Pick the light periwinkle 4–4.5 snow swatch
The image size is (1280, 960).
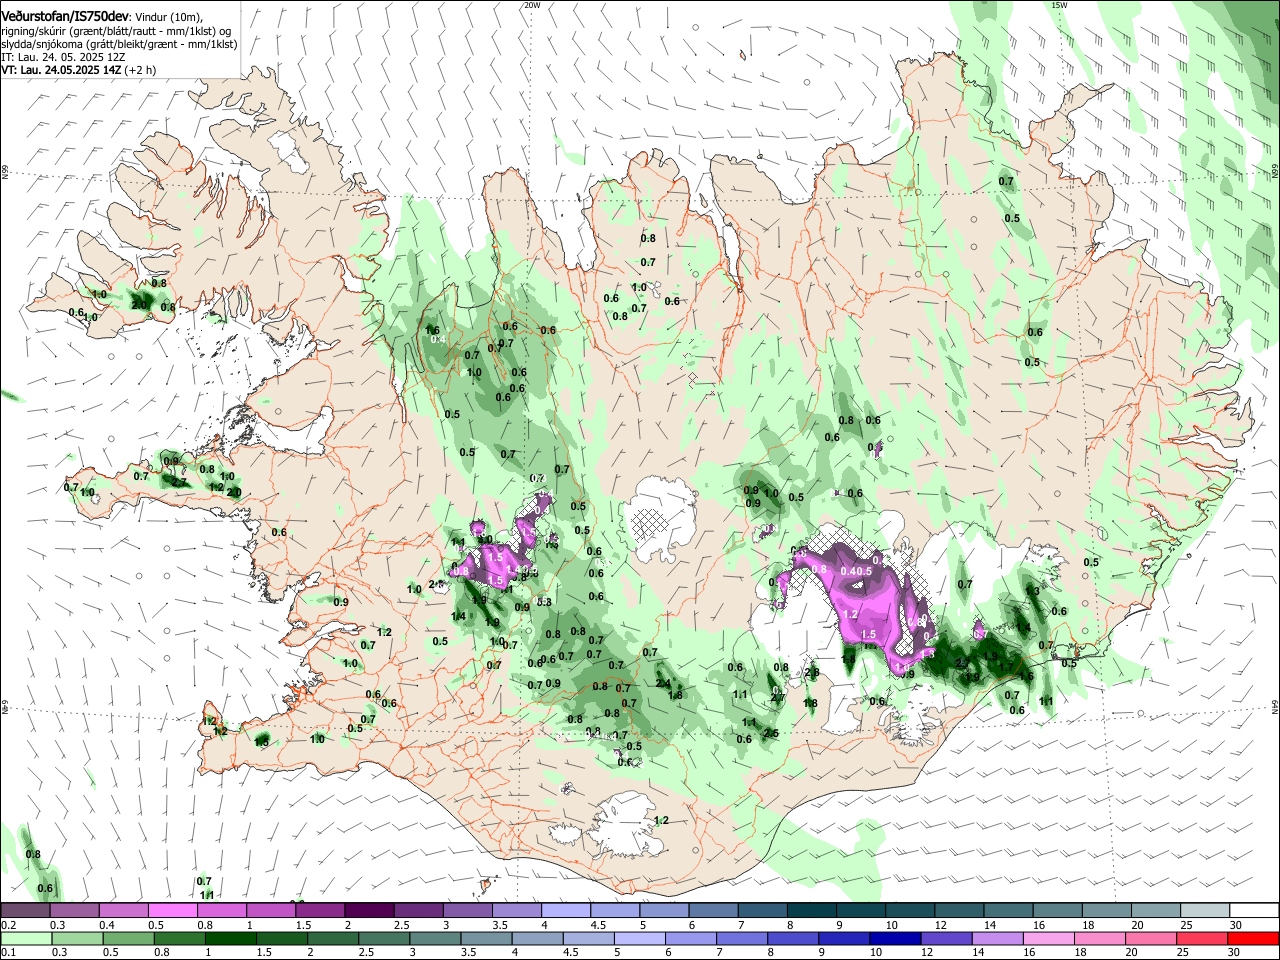click(x=568, y=911)
